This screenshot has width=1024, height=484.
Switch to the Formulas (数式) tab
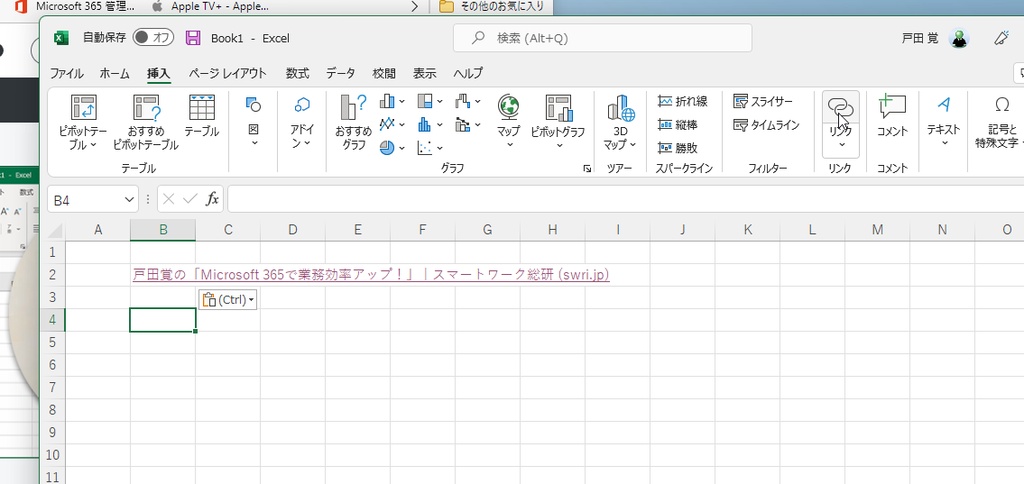(x=297, y=73)
